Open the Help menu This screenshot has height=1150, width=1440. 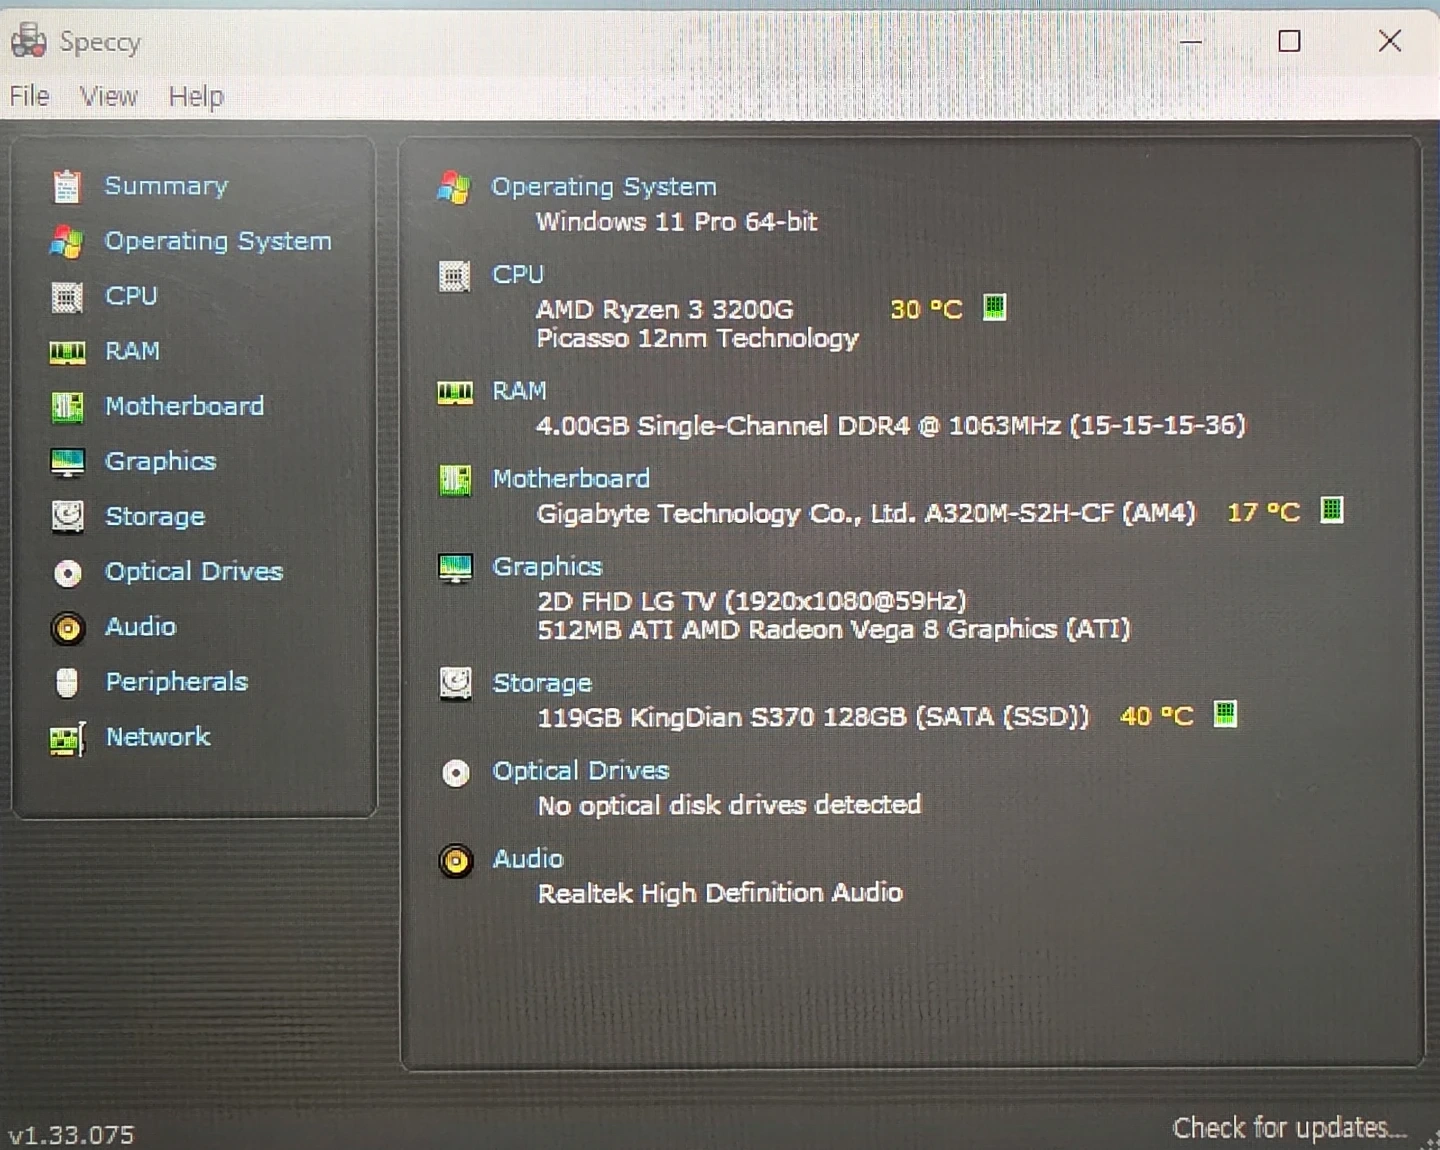195,96
